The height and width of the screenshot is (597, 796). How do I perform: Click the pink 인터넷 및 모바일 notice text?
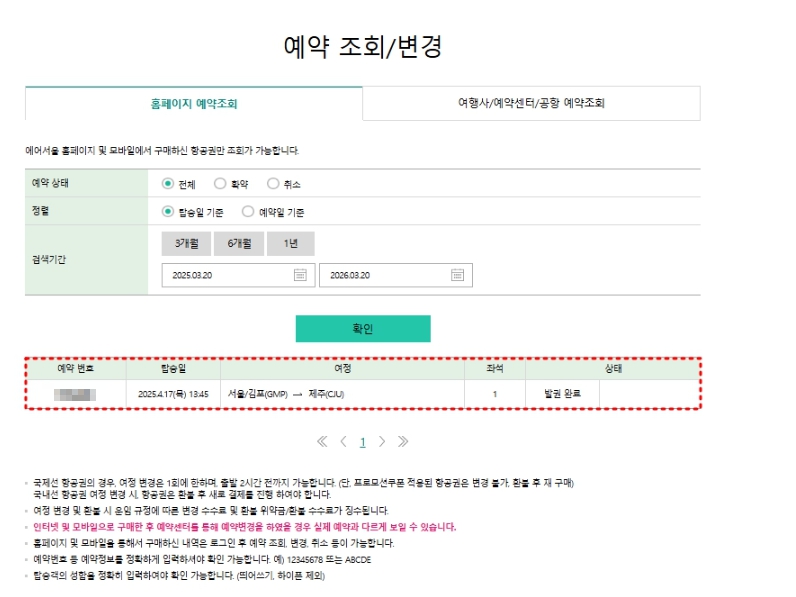pos(245,527)
